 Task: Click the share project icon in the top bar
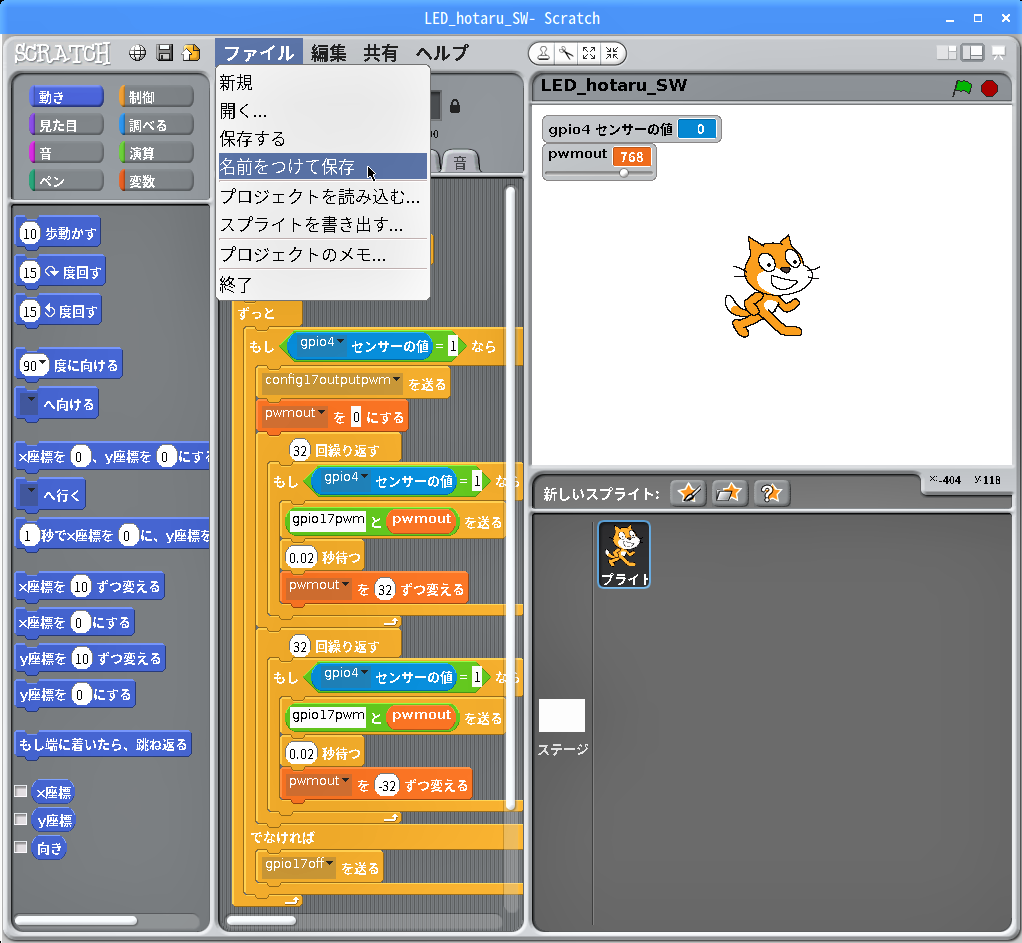[x=191, y=53]
